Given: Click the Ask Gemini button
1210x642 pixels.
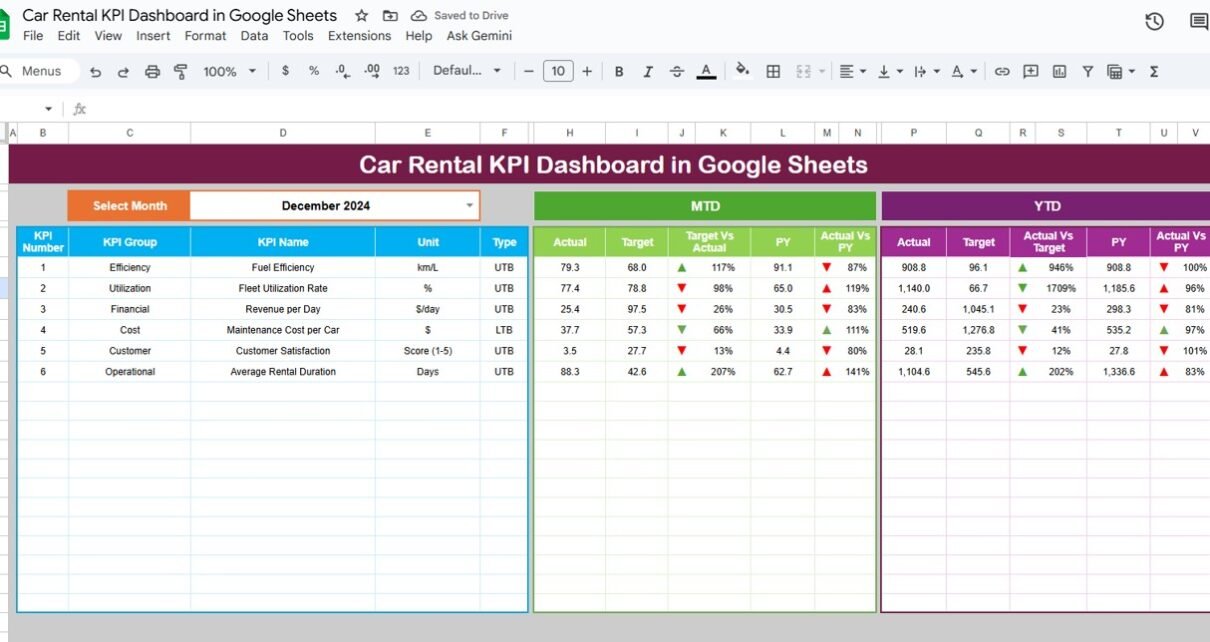Looking at the screenshot, I should click(479, 36).
